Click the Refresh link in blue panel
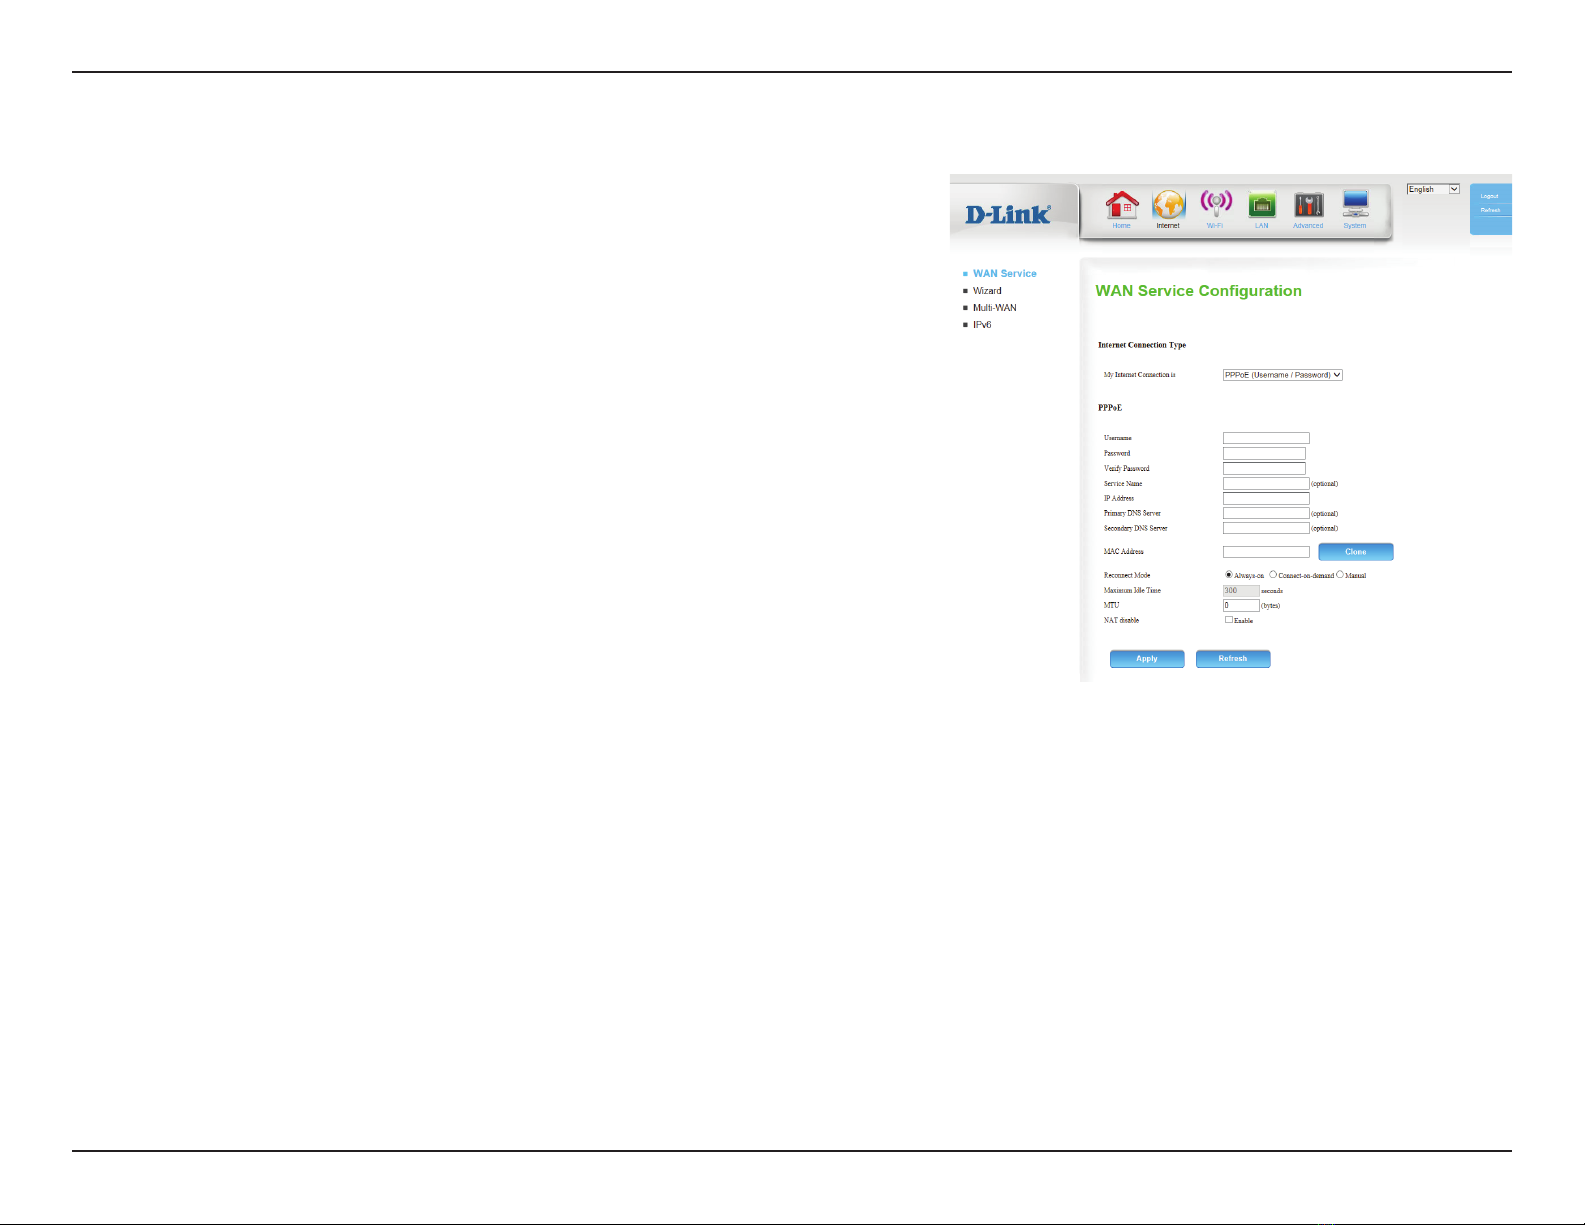The height and width of the screenshot is (1225, 1585). click(x=1490, y=210)
